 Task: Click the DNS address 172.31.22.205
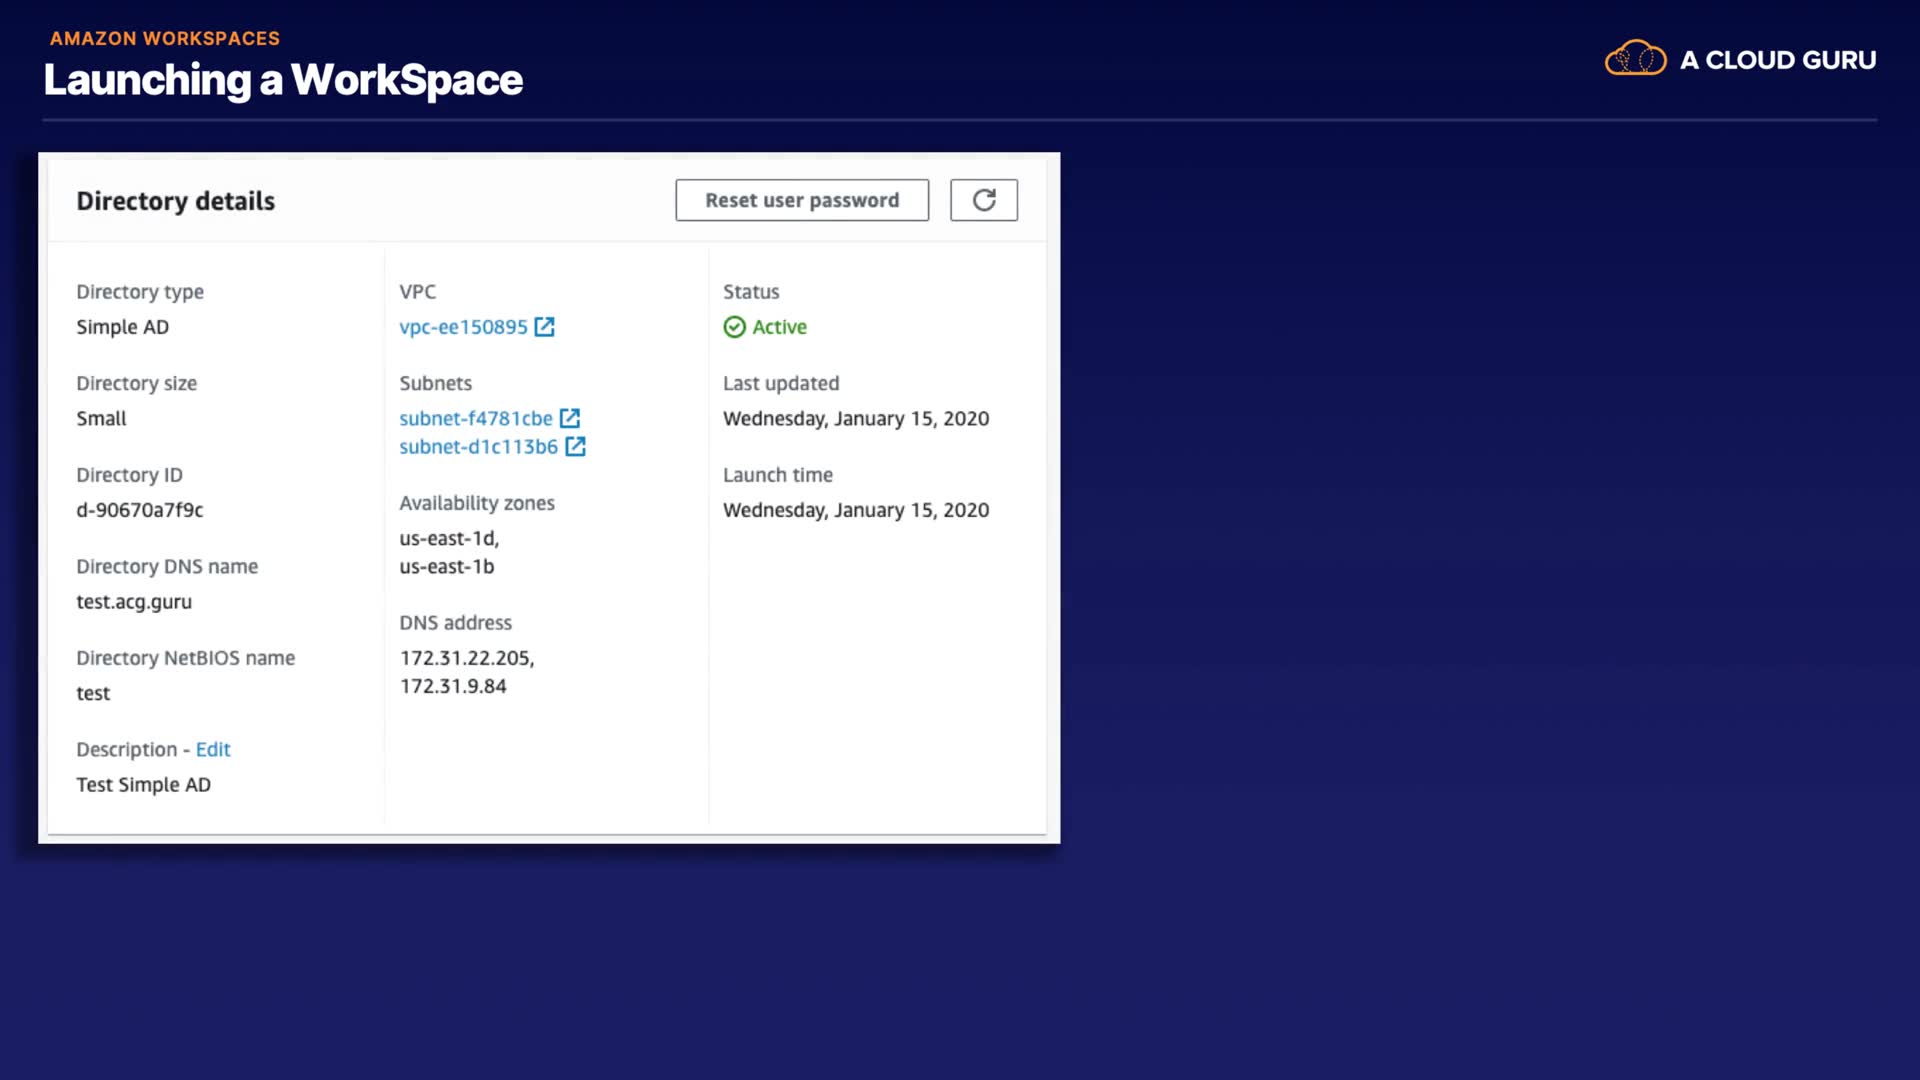[x=466, y=658]
